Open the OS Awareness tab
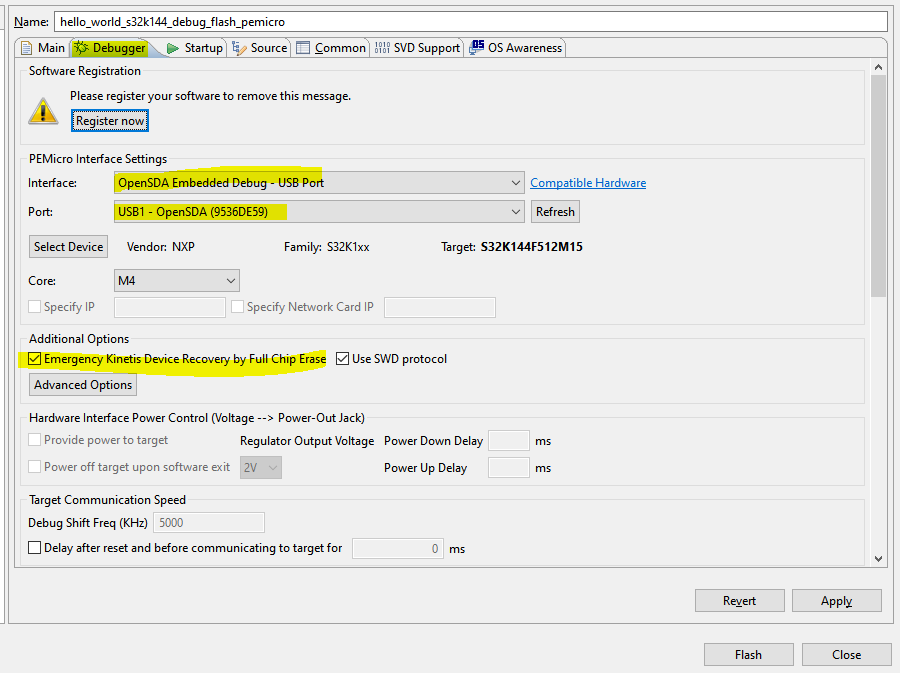 click(515, 48)
